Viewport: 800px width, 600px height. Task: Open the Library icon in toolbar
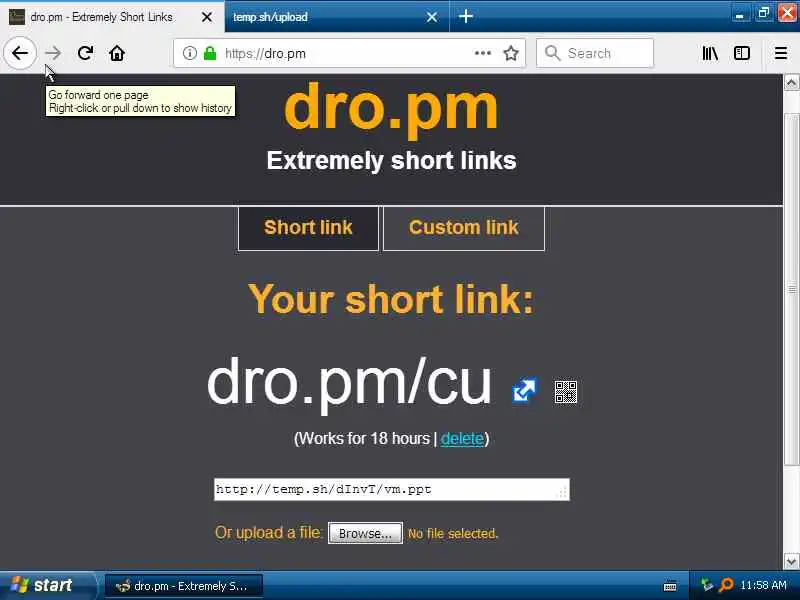(710, 53)
